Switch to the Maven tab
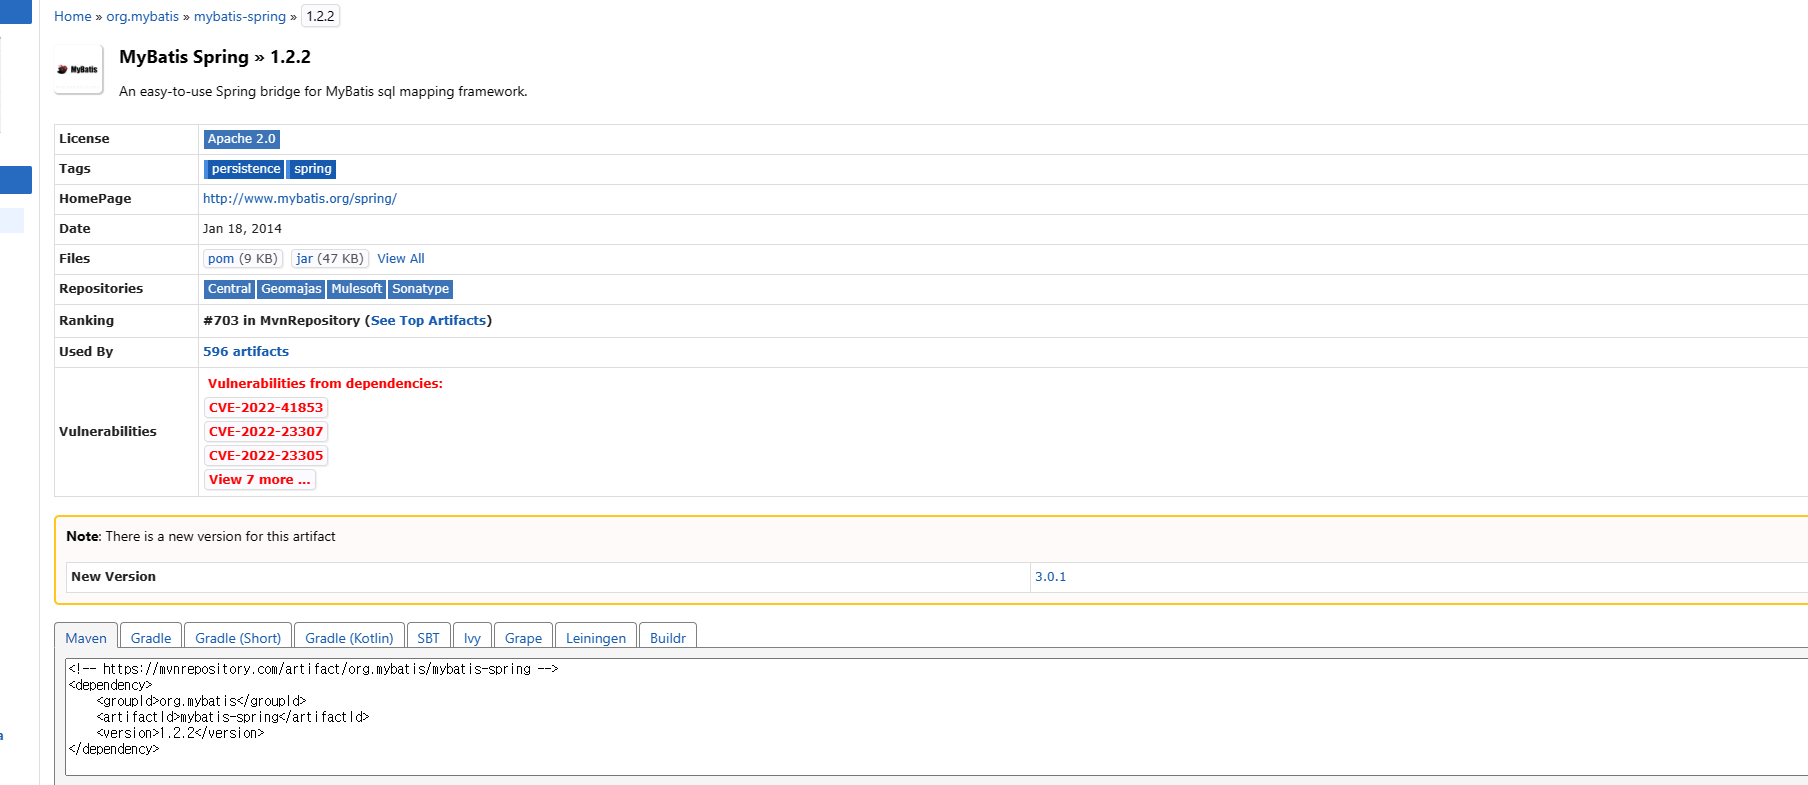The width and height of the screenshot is (1808, 785). click(86, 637)
